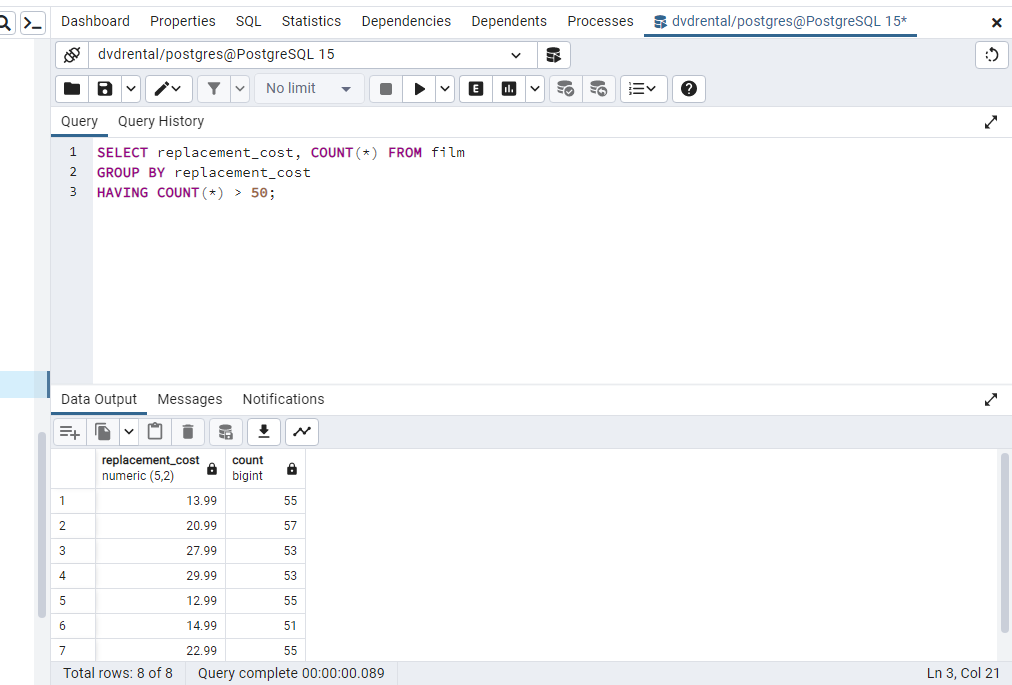Save data changes to the database
The image size is (1012, 685).
[x=225, y=431]
